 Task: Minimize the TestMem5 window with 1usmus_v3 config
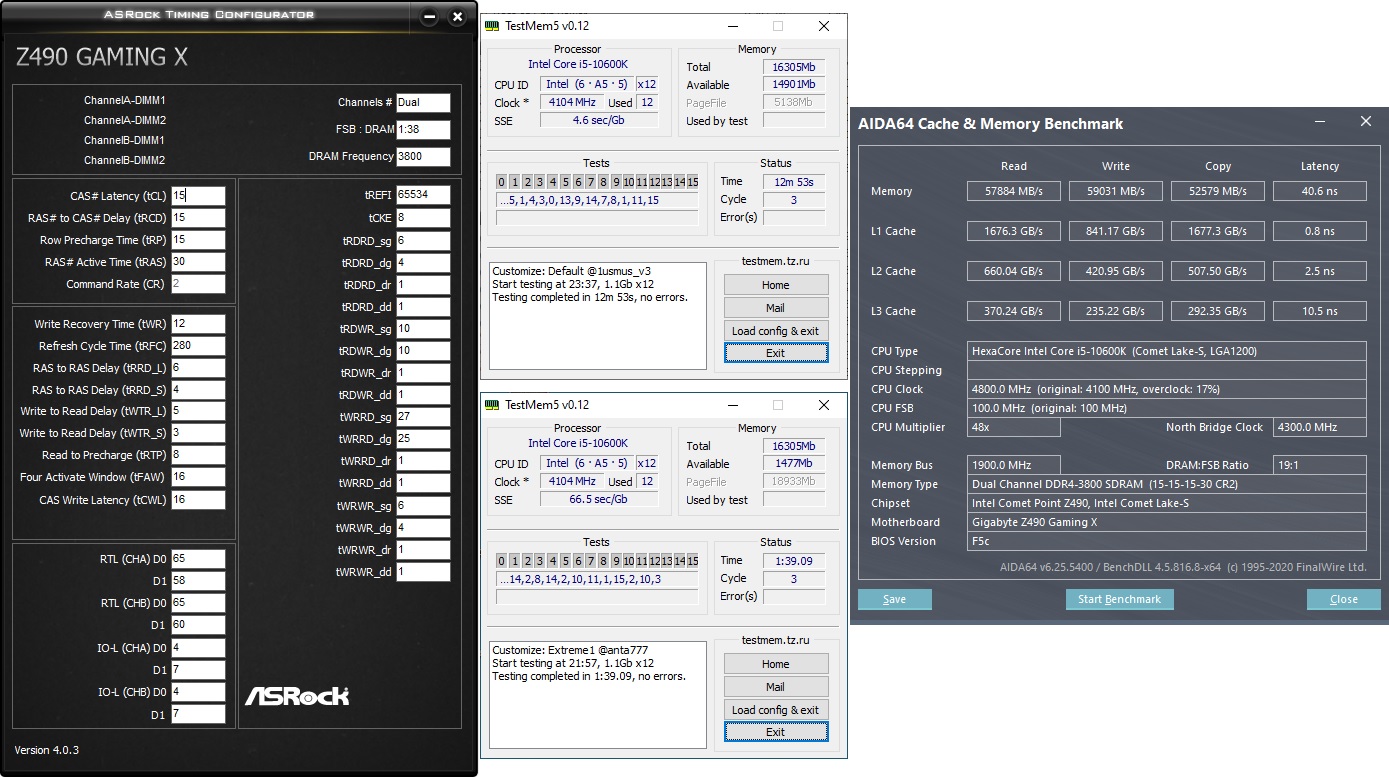tap(732, 26)
